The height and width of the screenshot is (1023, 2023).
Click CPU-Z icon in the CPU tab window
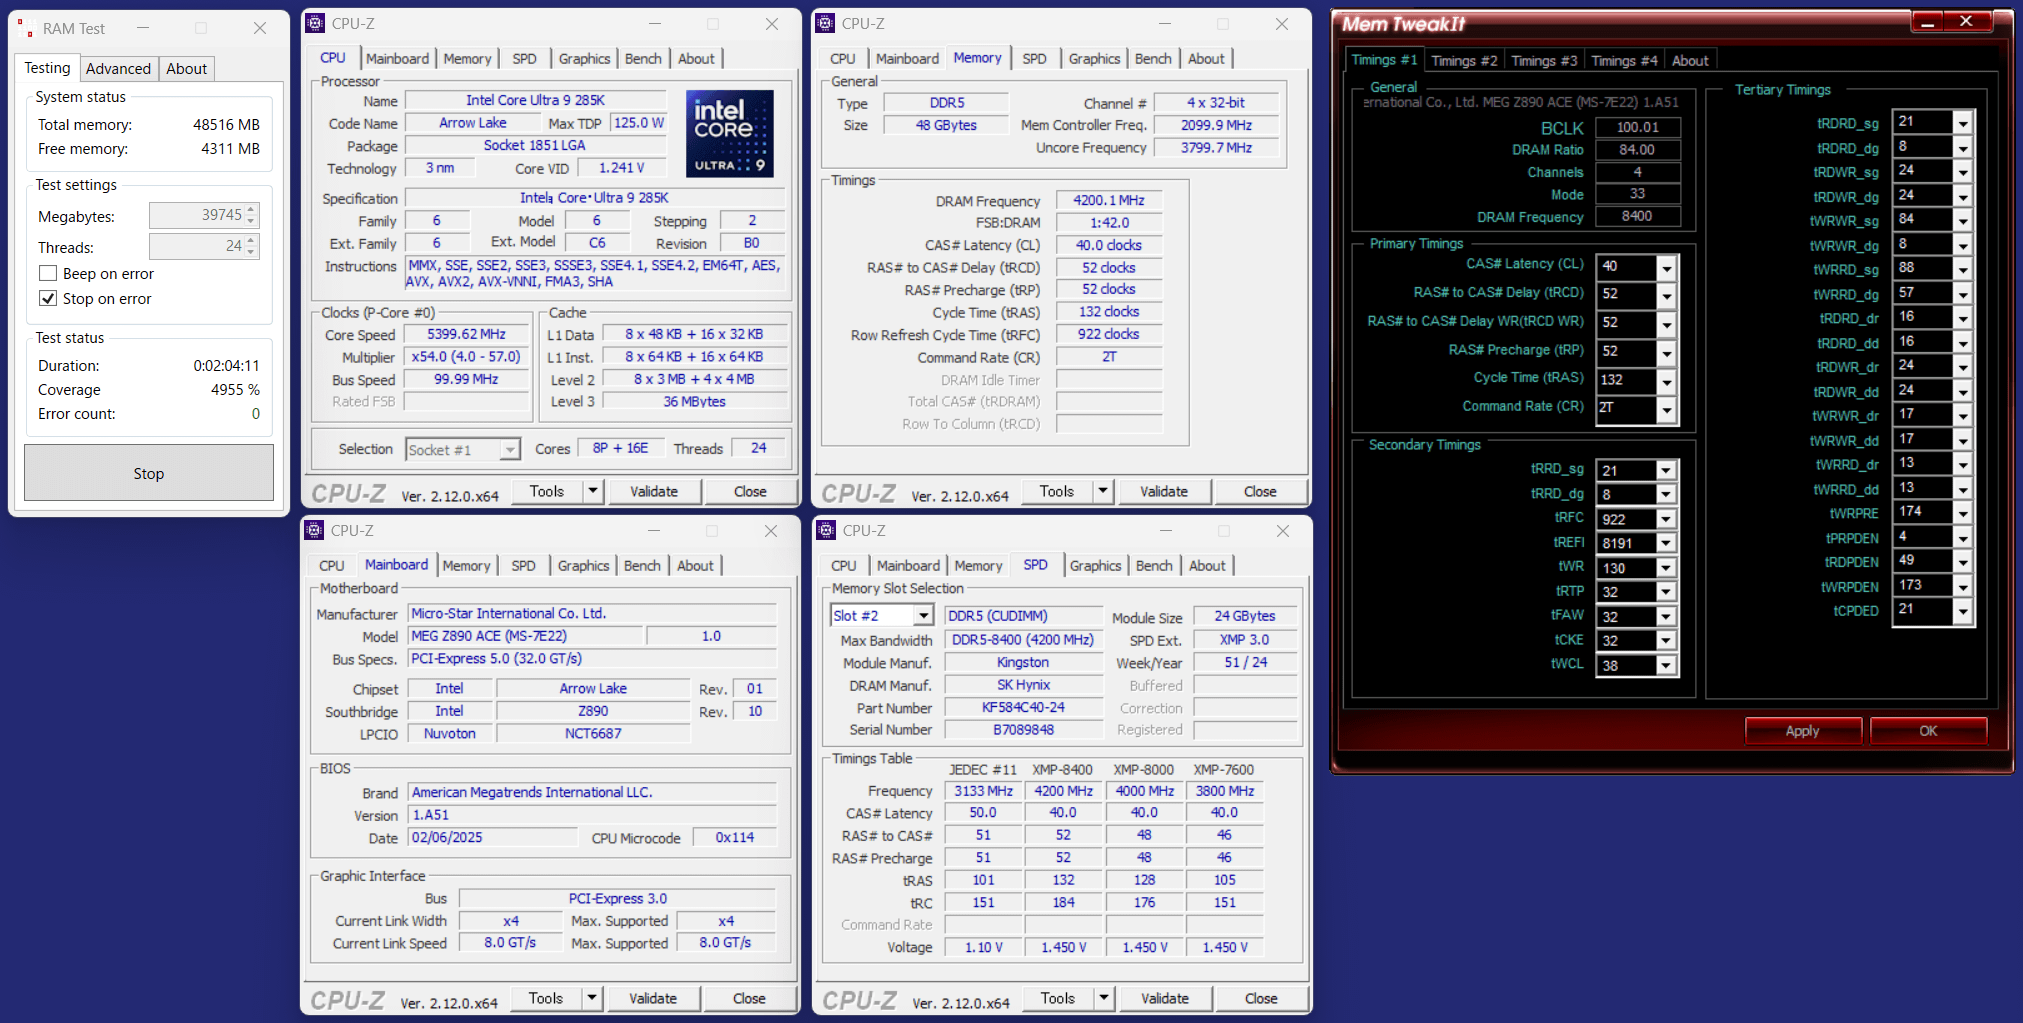pos(315,23)
